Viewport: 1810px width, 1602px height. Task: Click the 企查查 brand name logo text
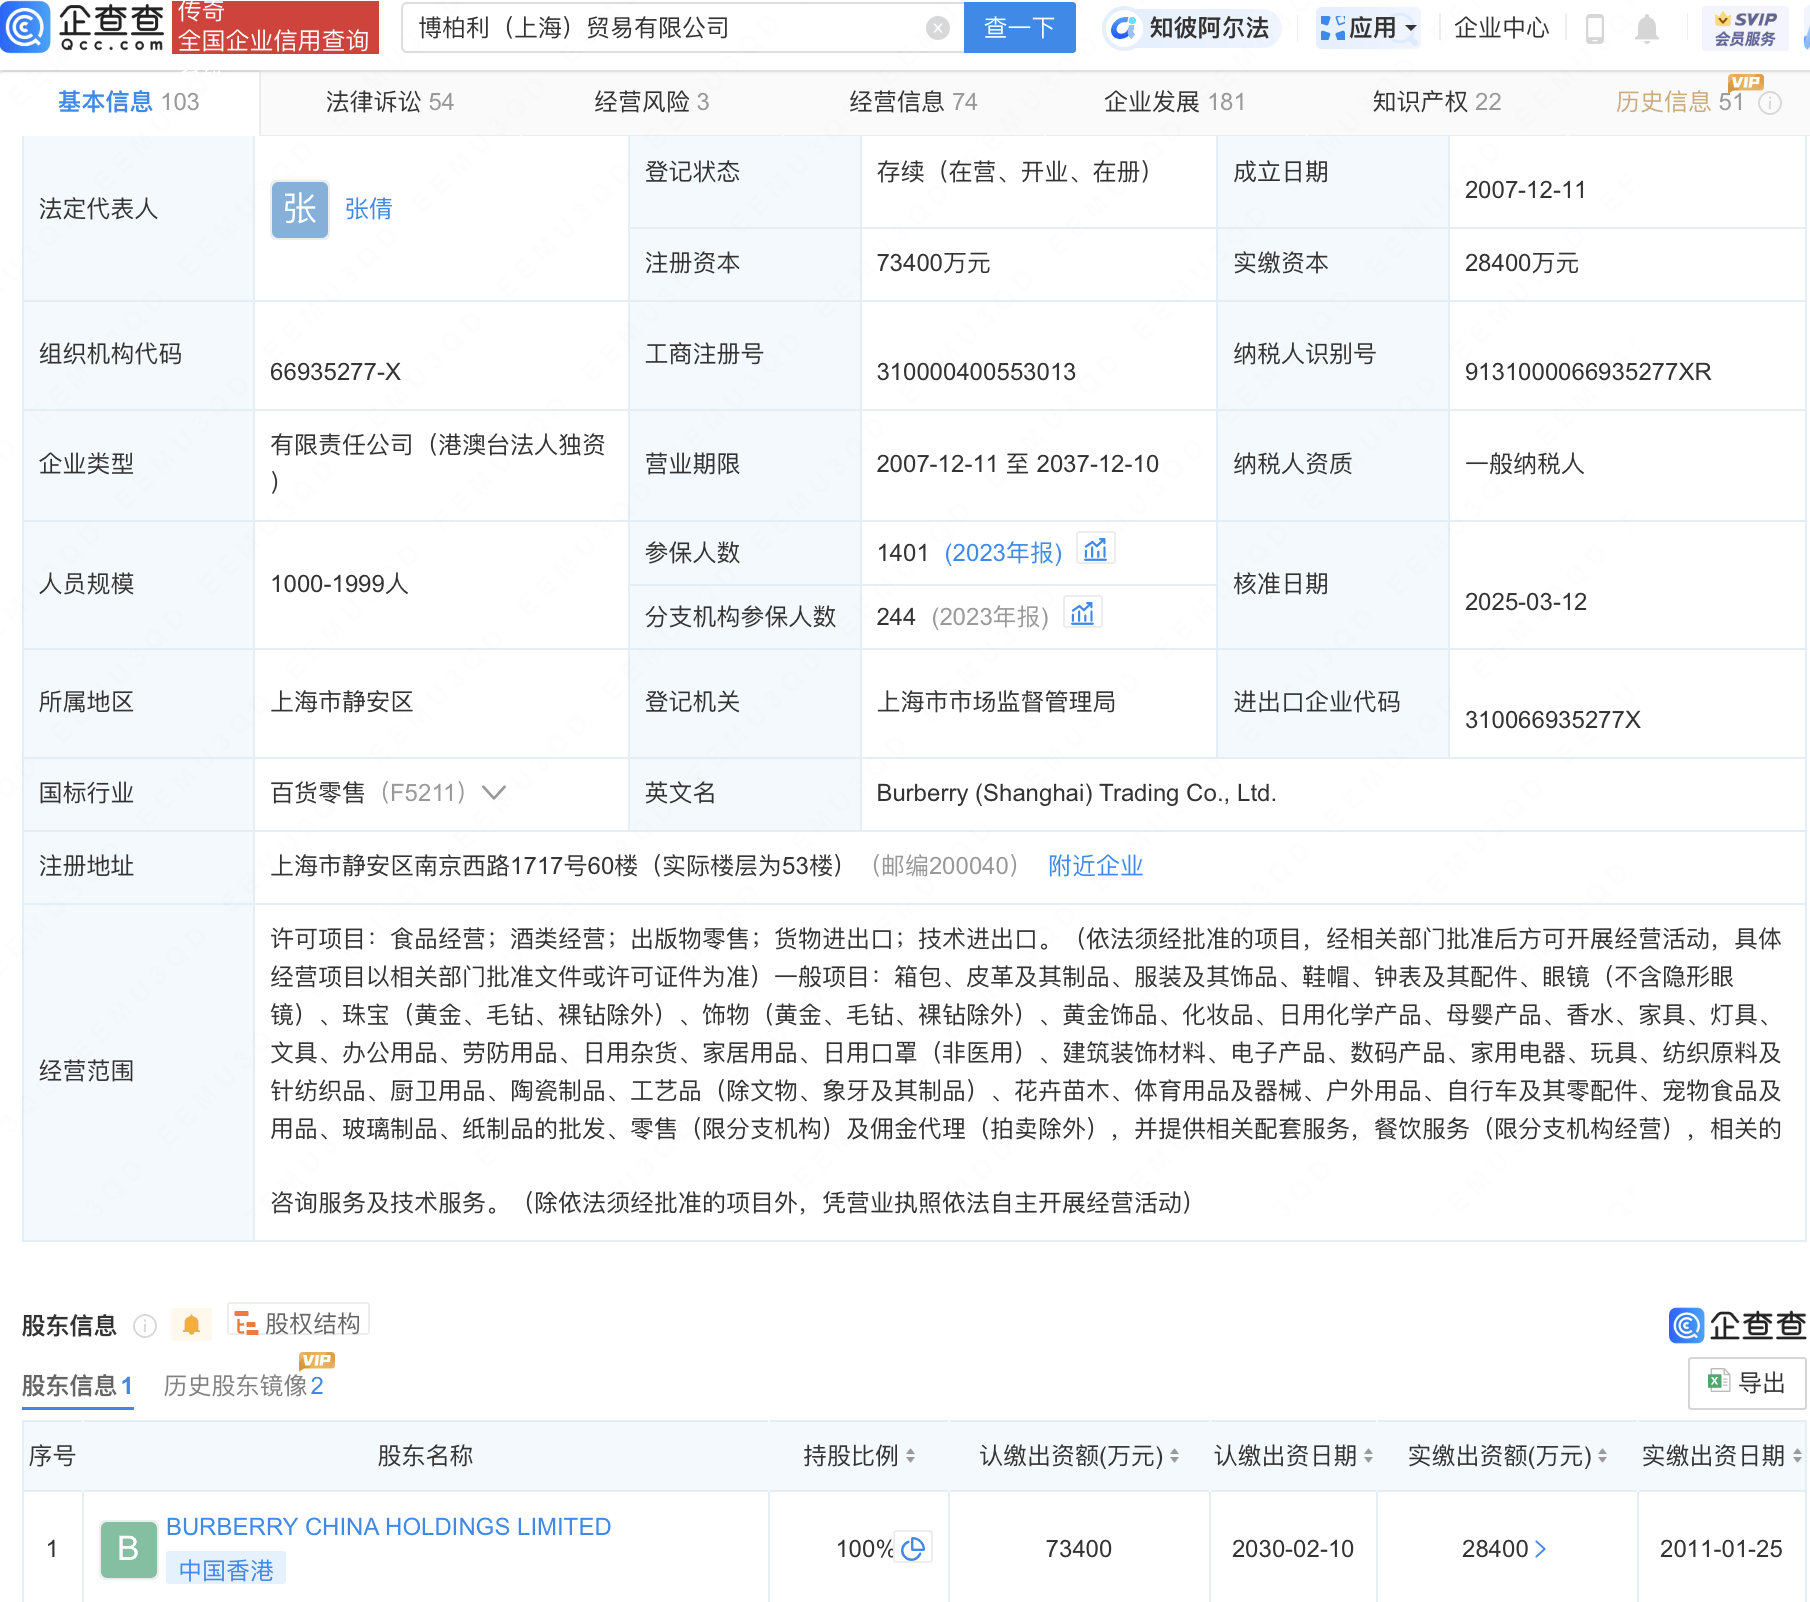111,28
